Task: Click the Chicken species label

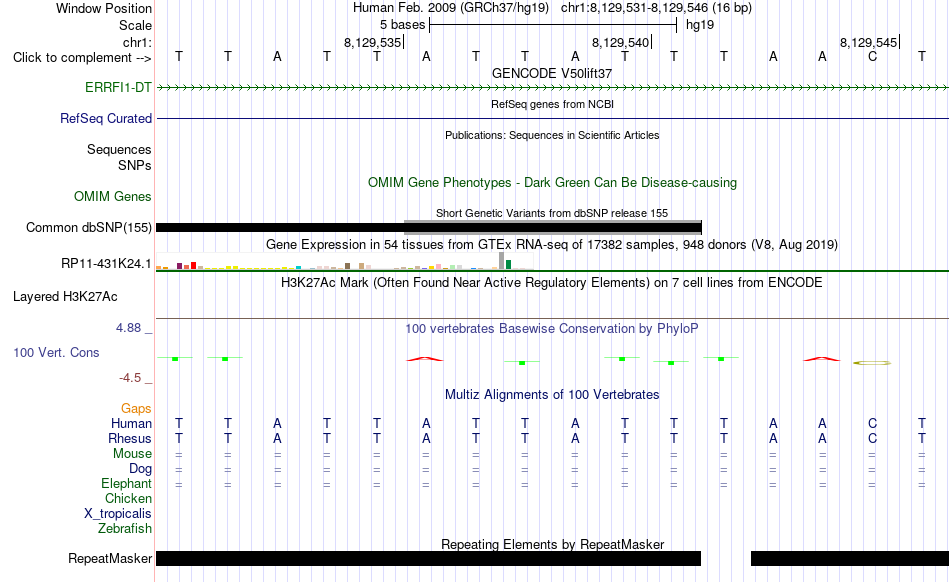Action: pos(128,498)
